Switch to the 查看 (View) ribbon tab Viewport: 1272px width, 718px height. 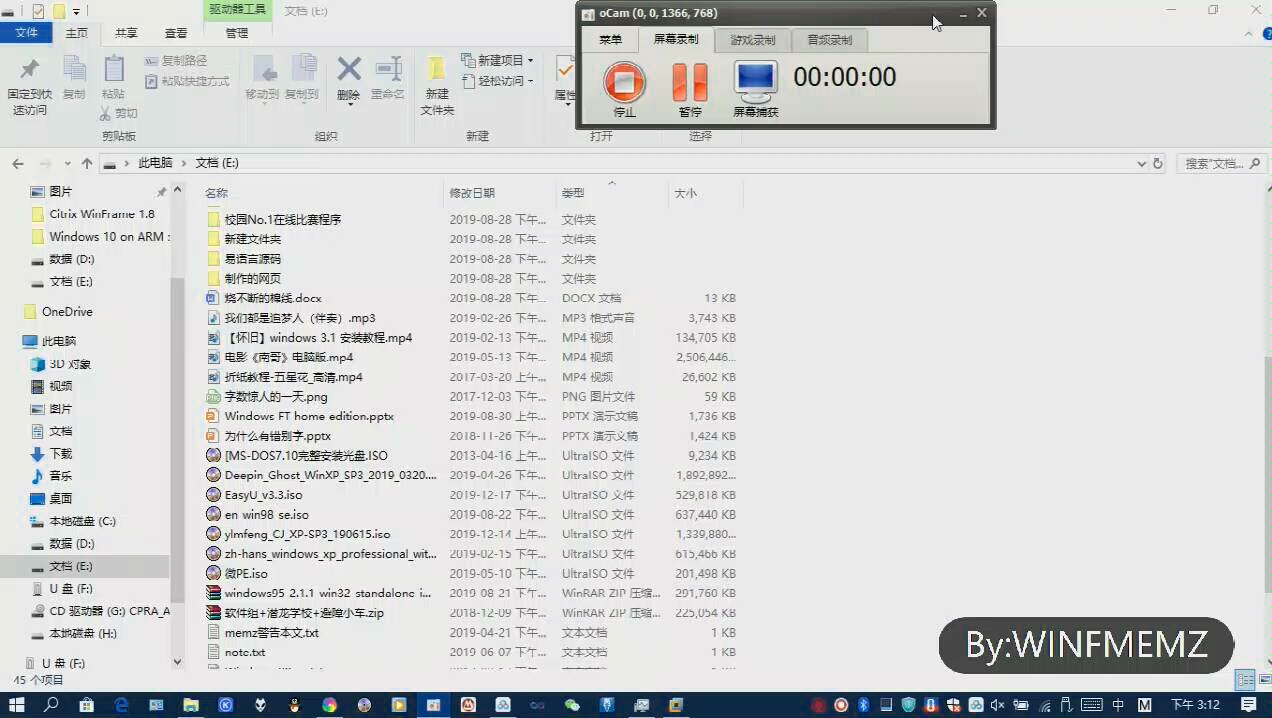[176, 32]
